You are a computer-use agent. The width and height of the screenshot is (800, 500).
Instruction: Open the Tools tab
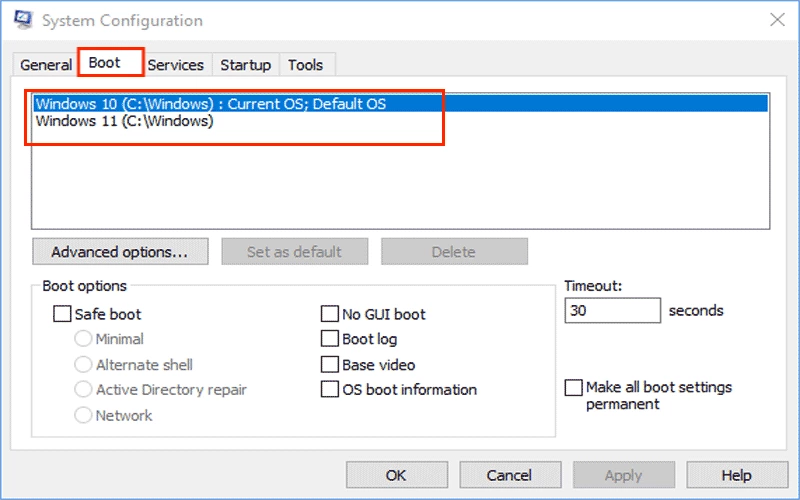(306, 65)
